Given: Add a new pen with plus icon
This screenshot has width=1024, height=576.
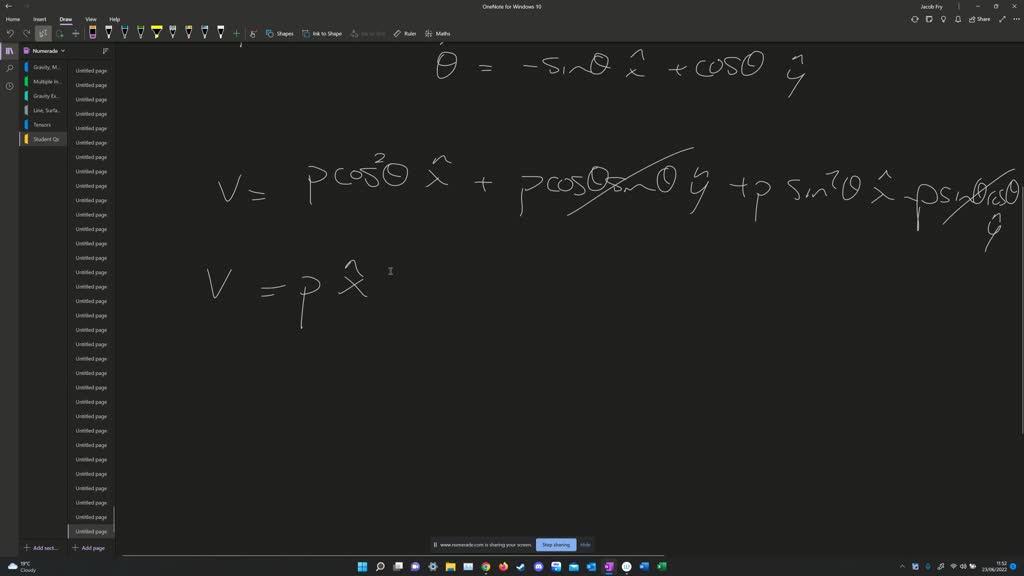Looking at the screenshot, I should [236, 33].
